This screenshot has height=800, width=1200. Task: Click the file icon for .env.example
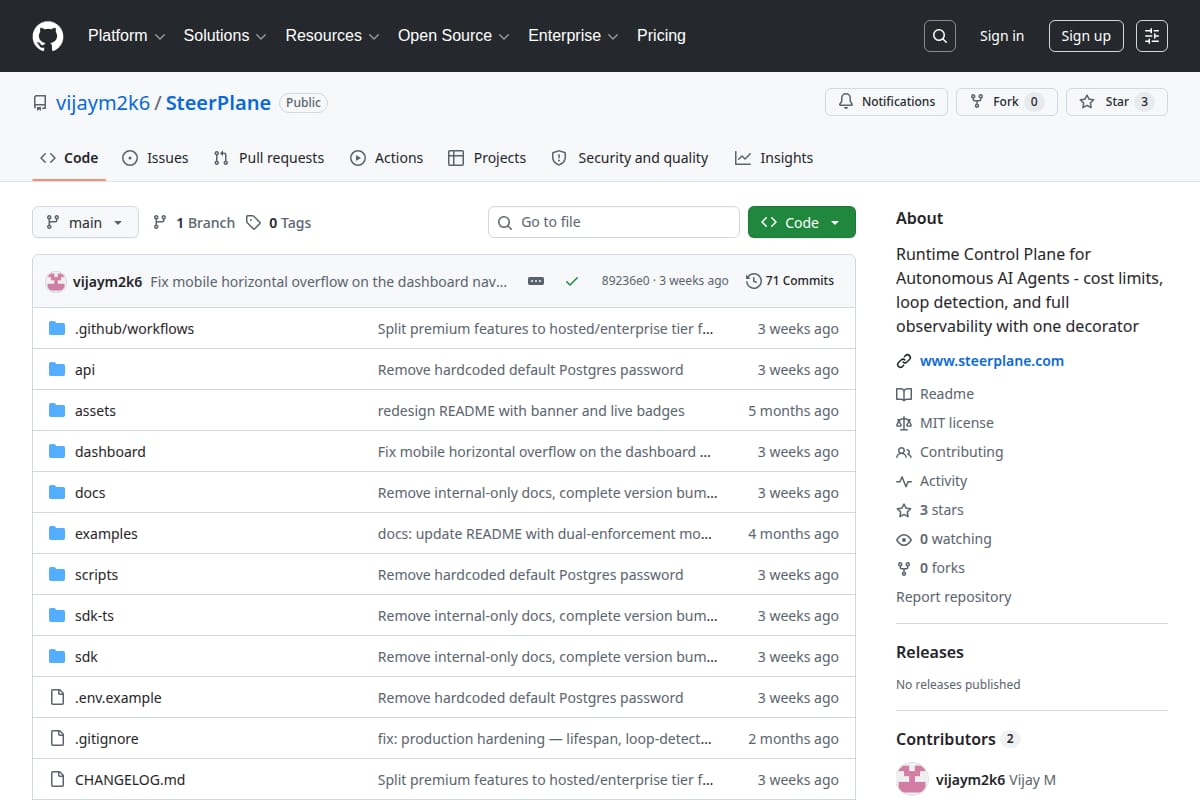click(57, 698)
